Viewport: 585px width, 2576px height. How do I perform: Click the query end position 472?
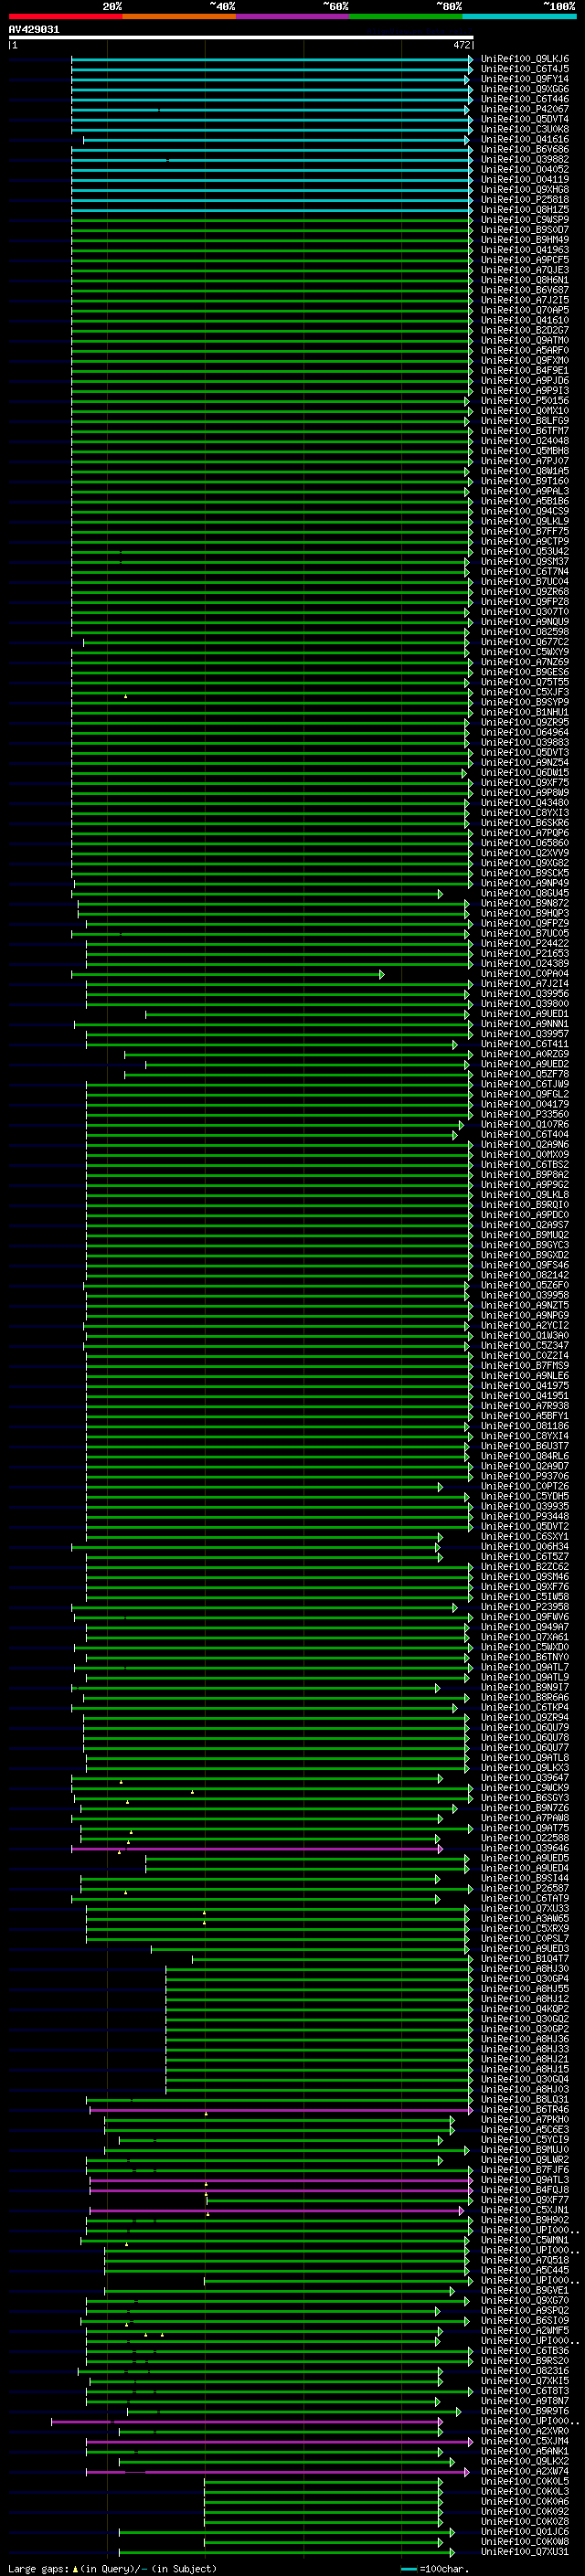[461, 45]
